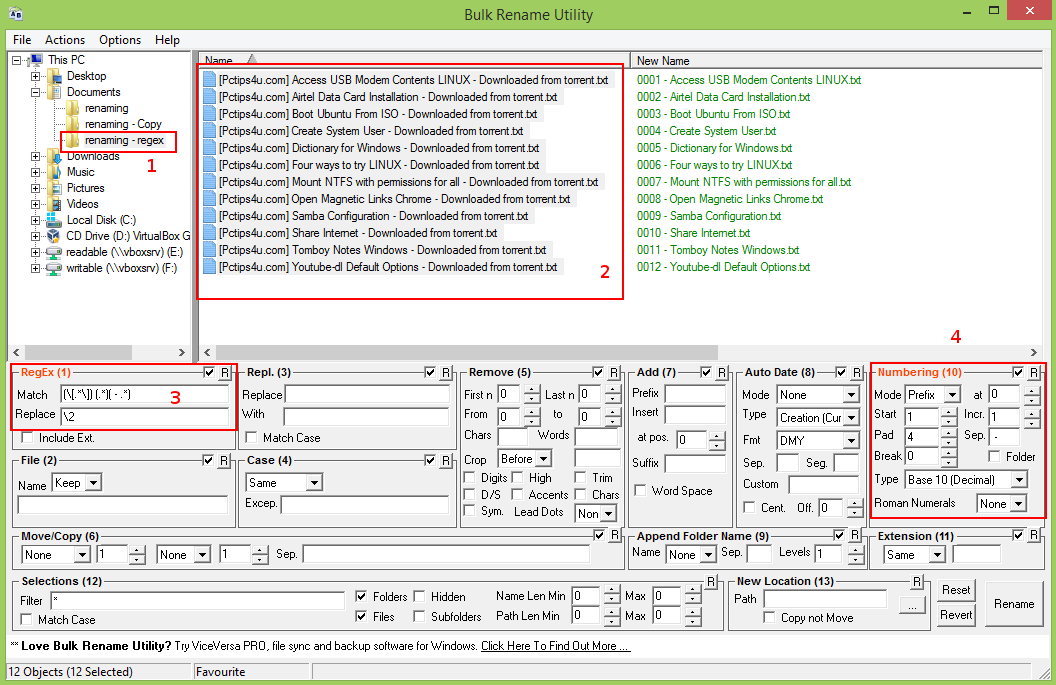Image resolution: width=1056 pixels, height=685 pixels.
Task: Click the Revert button
Action: pos(956,615)
